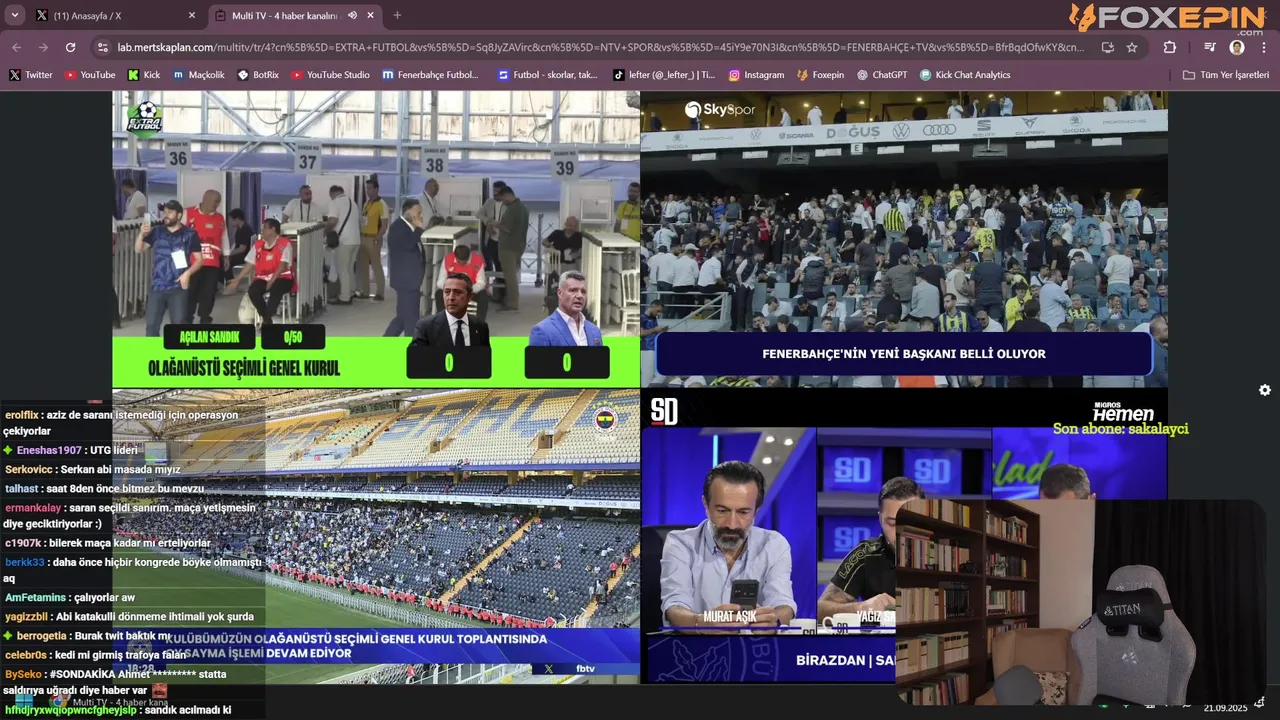View site information icon in address bar

102,47
